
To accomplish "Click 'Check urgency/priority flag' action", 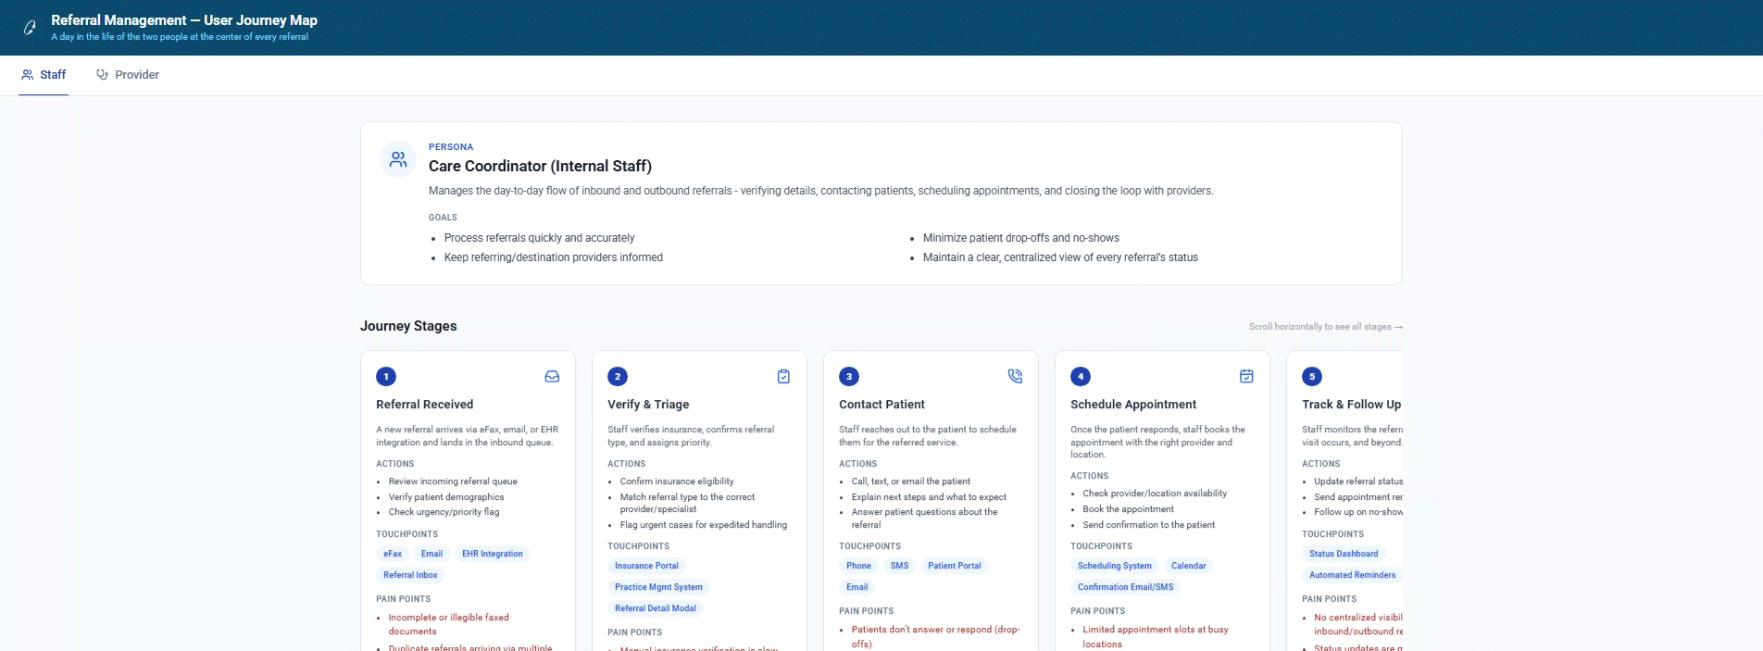I will pos(444,512).
